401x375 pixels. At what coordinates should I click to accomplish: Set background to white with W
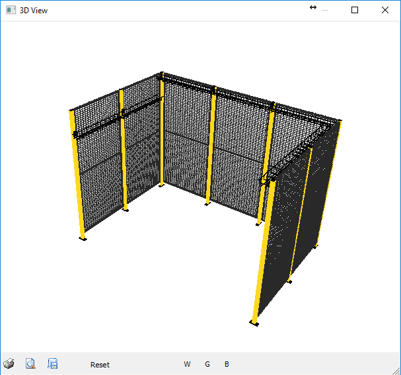coord(187,364)
